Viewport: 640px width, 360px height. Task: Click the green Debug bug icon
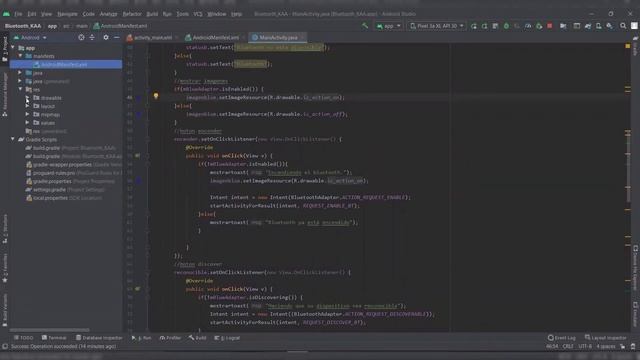pos(506,26)
